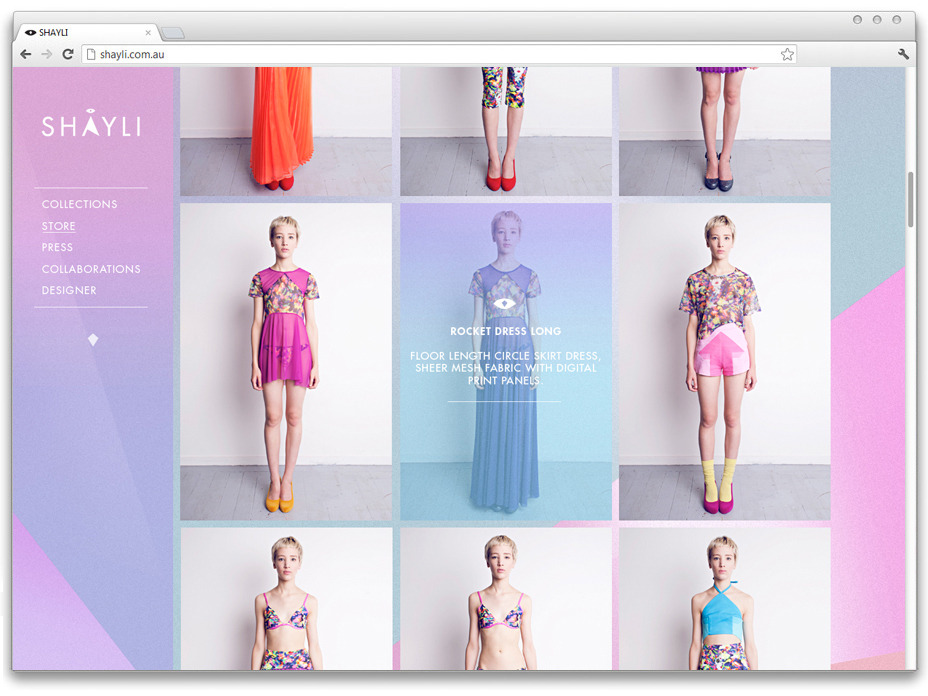Open the Store link
The image size is (928, 696).
(59, 226)
